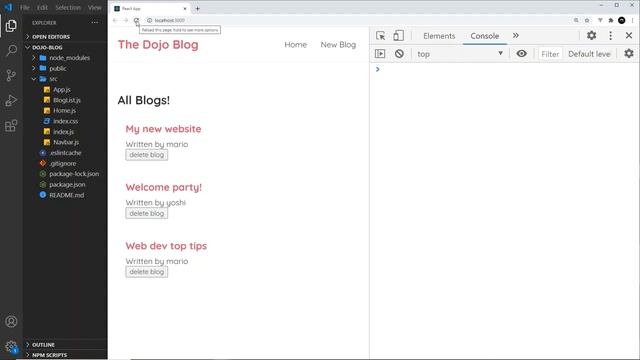This screenshot has width=640, height=360.
Task: Open App.js in the explorer
Action: tap(62, 89)
